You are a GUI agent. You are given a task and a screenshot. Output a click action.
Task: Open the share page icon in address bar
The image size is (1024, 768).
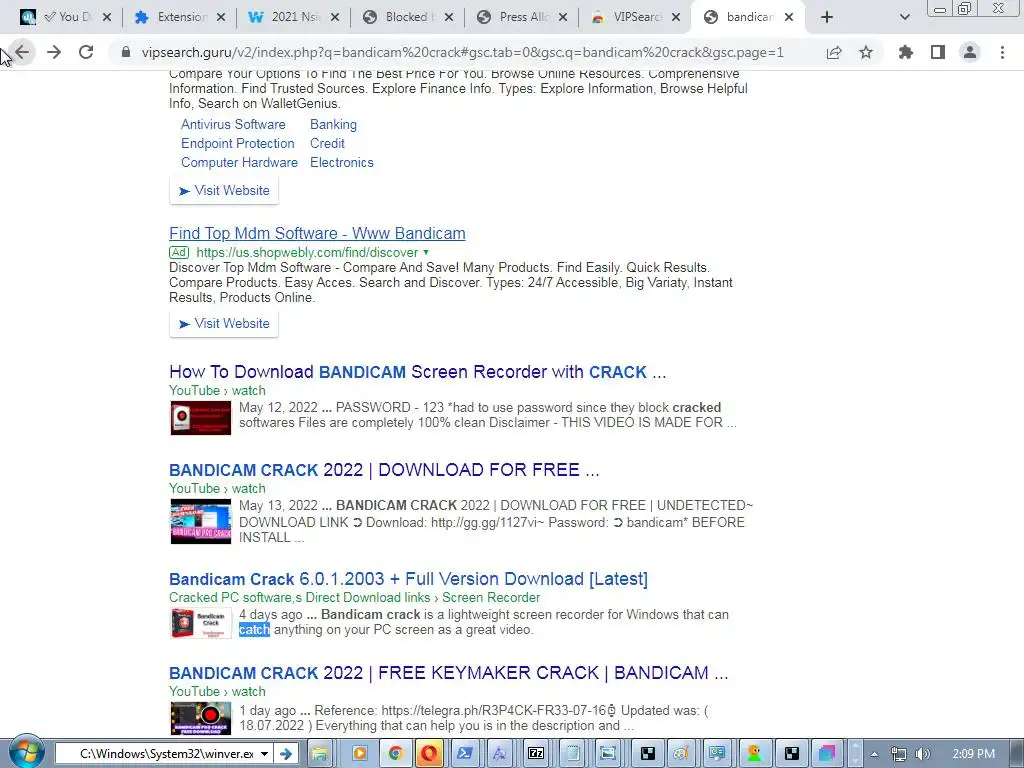click(x=834, y=52)
